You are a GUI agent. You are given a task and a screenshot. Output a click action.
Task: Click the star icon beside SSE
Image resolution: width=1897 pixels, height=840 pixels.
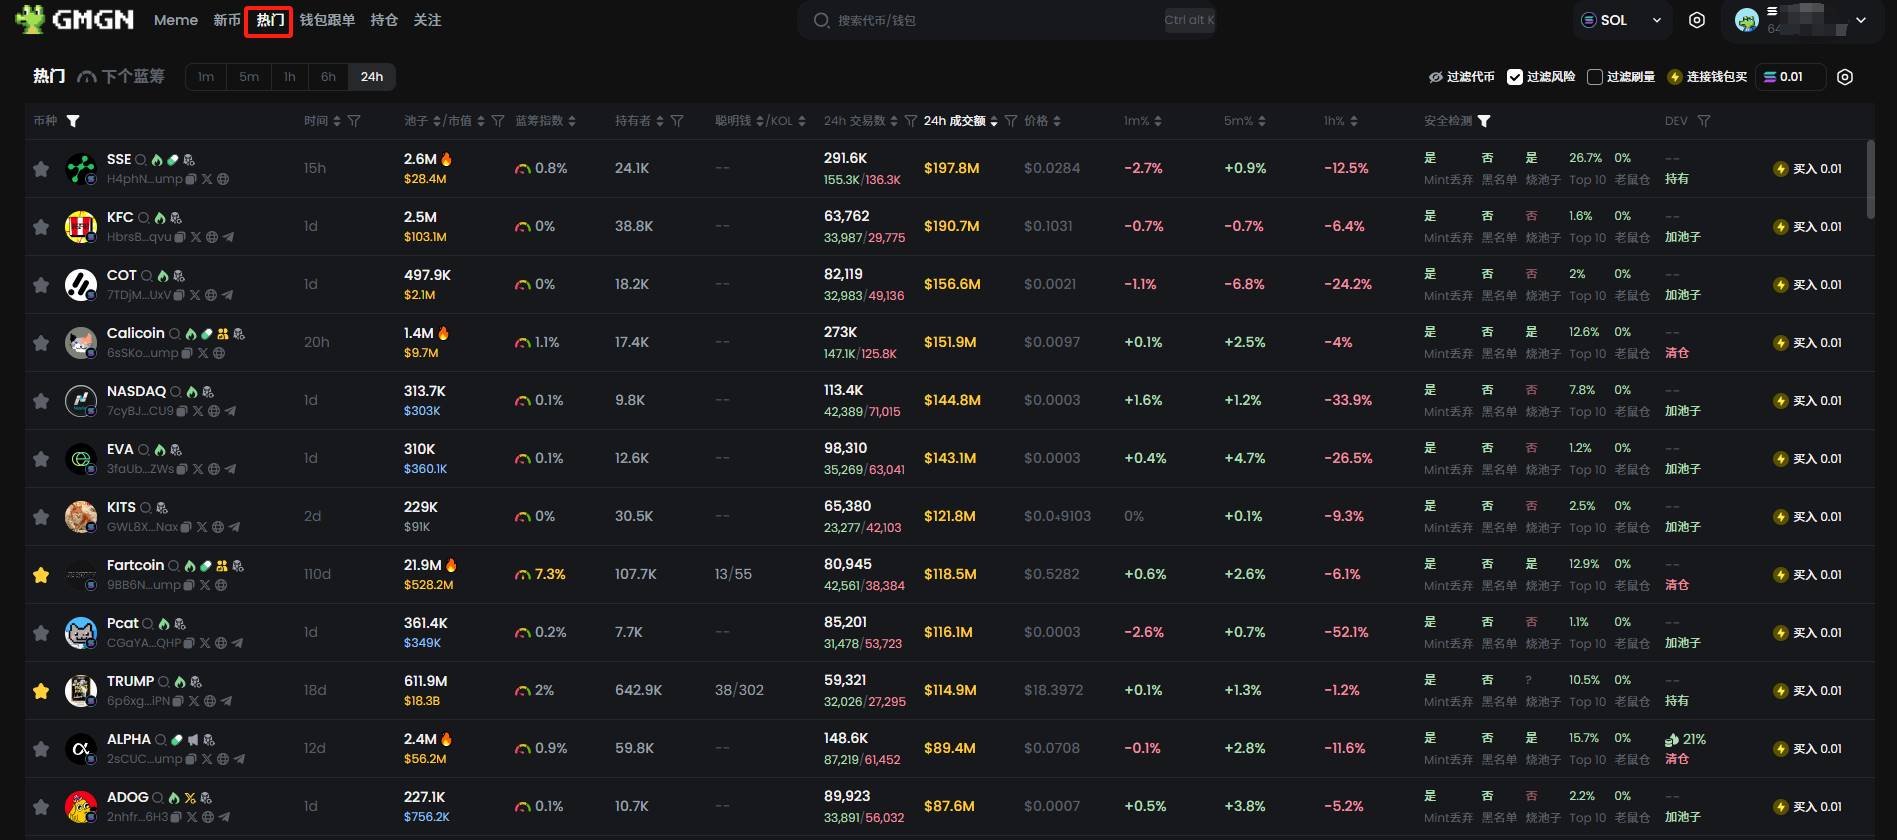tap(41, 169)
